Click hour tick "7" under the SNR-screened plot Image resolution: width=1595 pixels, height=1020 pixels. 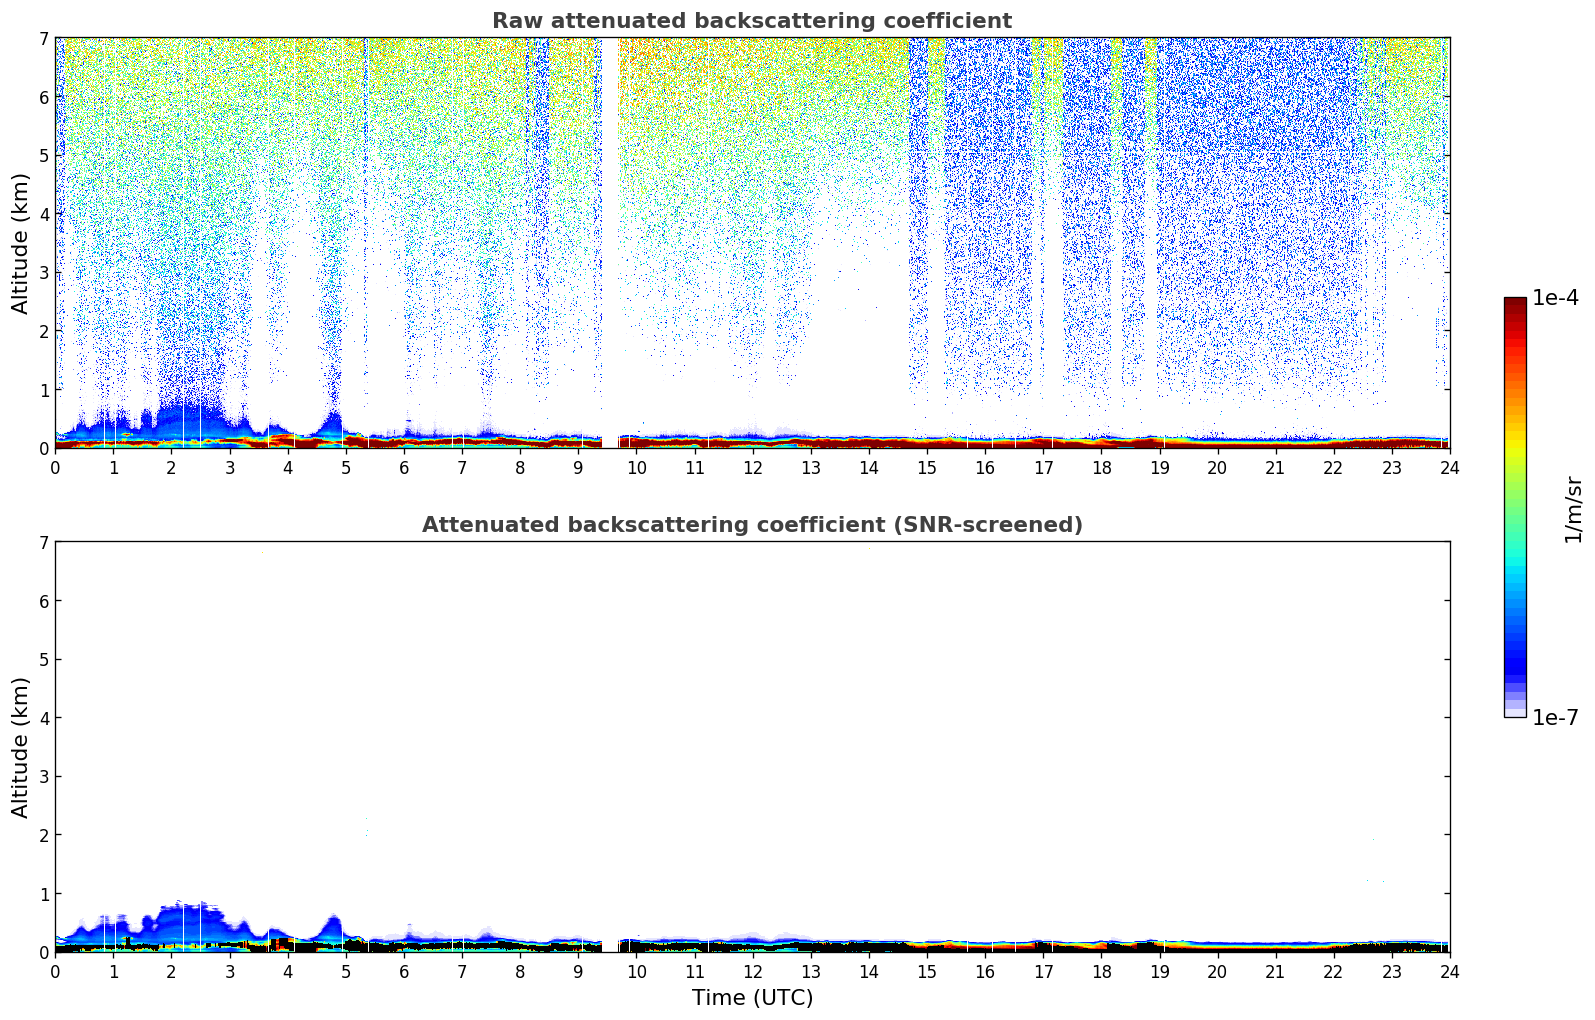point(462,971)
